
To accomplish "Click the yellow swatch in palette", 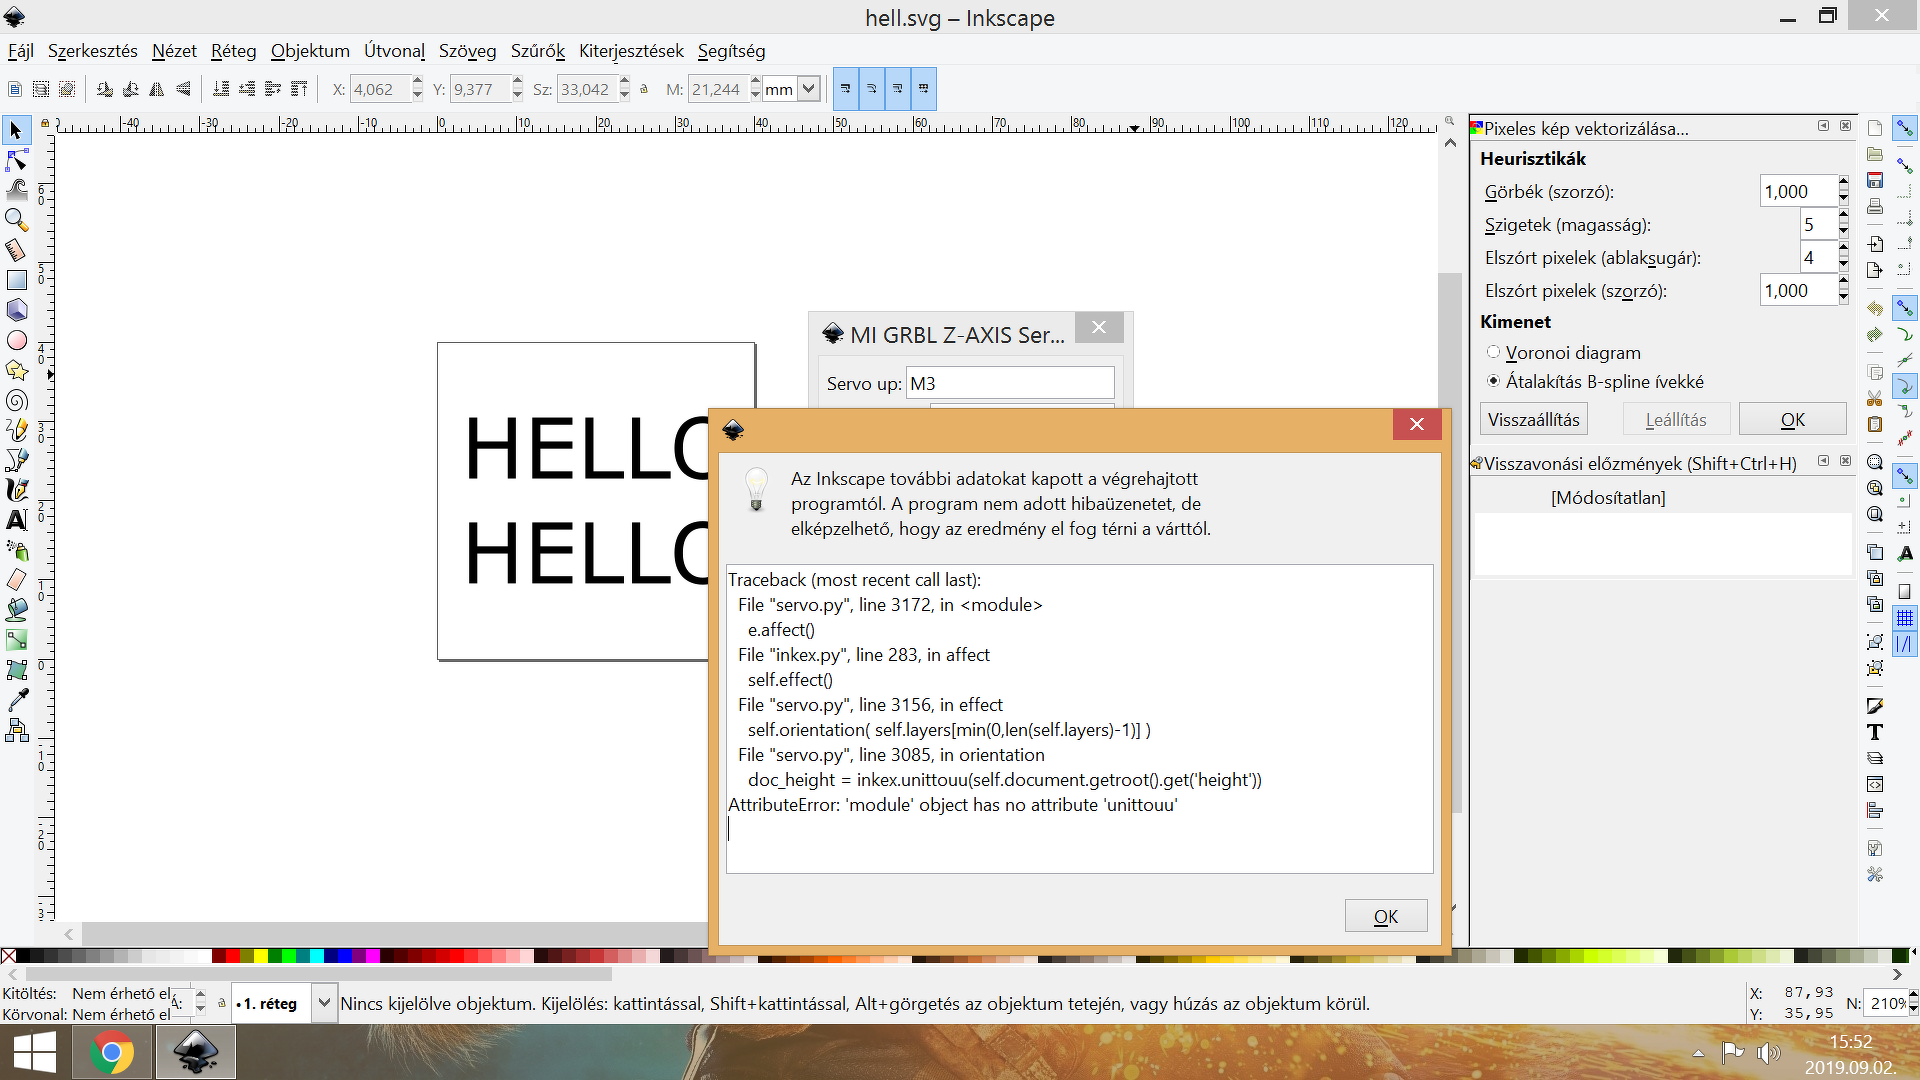I will click(260, 956).
